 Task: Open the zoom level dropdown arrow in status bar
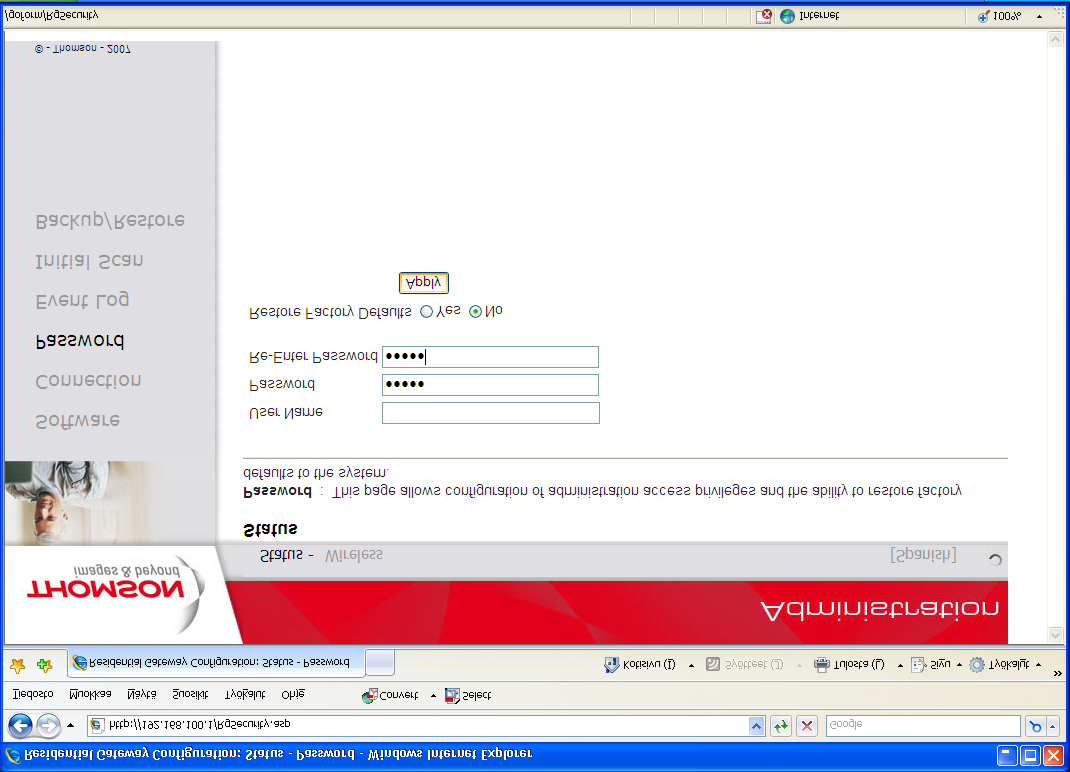tap(1039, 16)
